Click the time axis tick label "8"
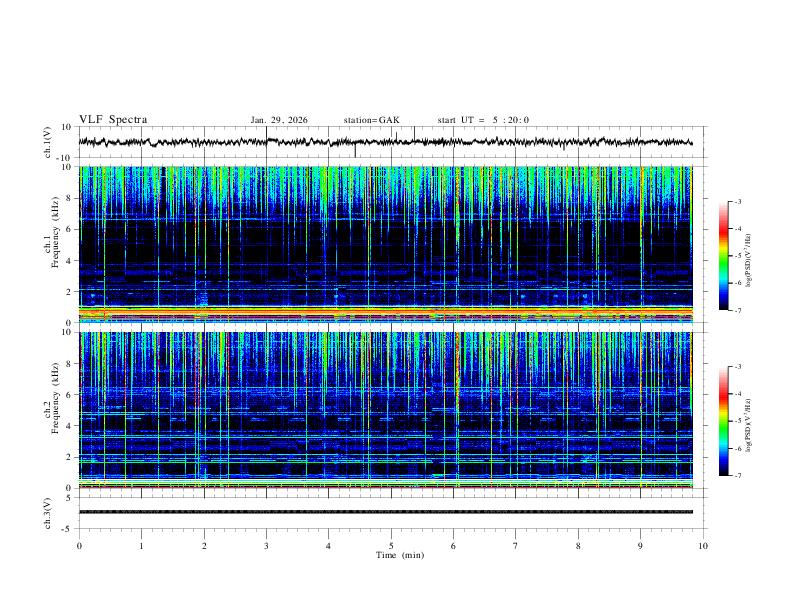Image resolution: width=792 pixels, height=612 pixels. tap(578, 546)
